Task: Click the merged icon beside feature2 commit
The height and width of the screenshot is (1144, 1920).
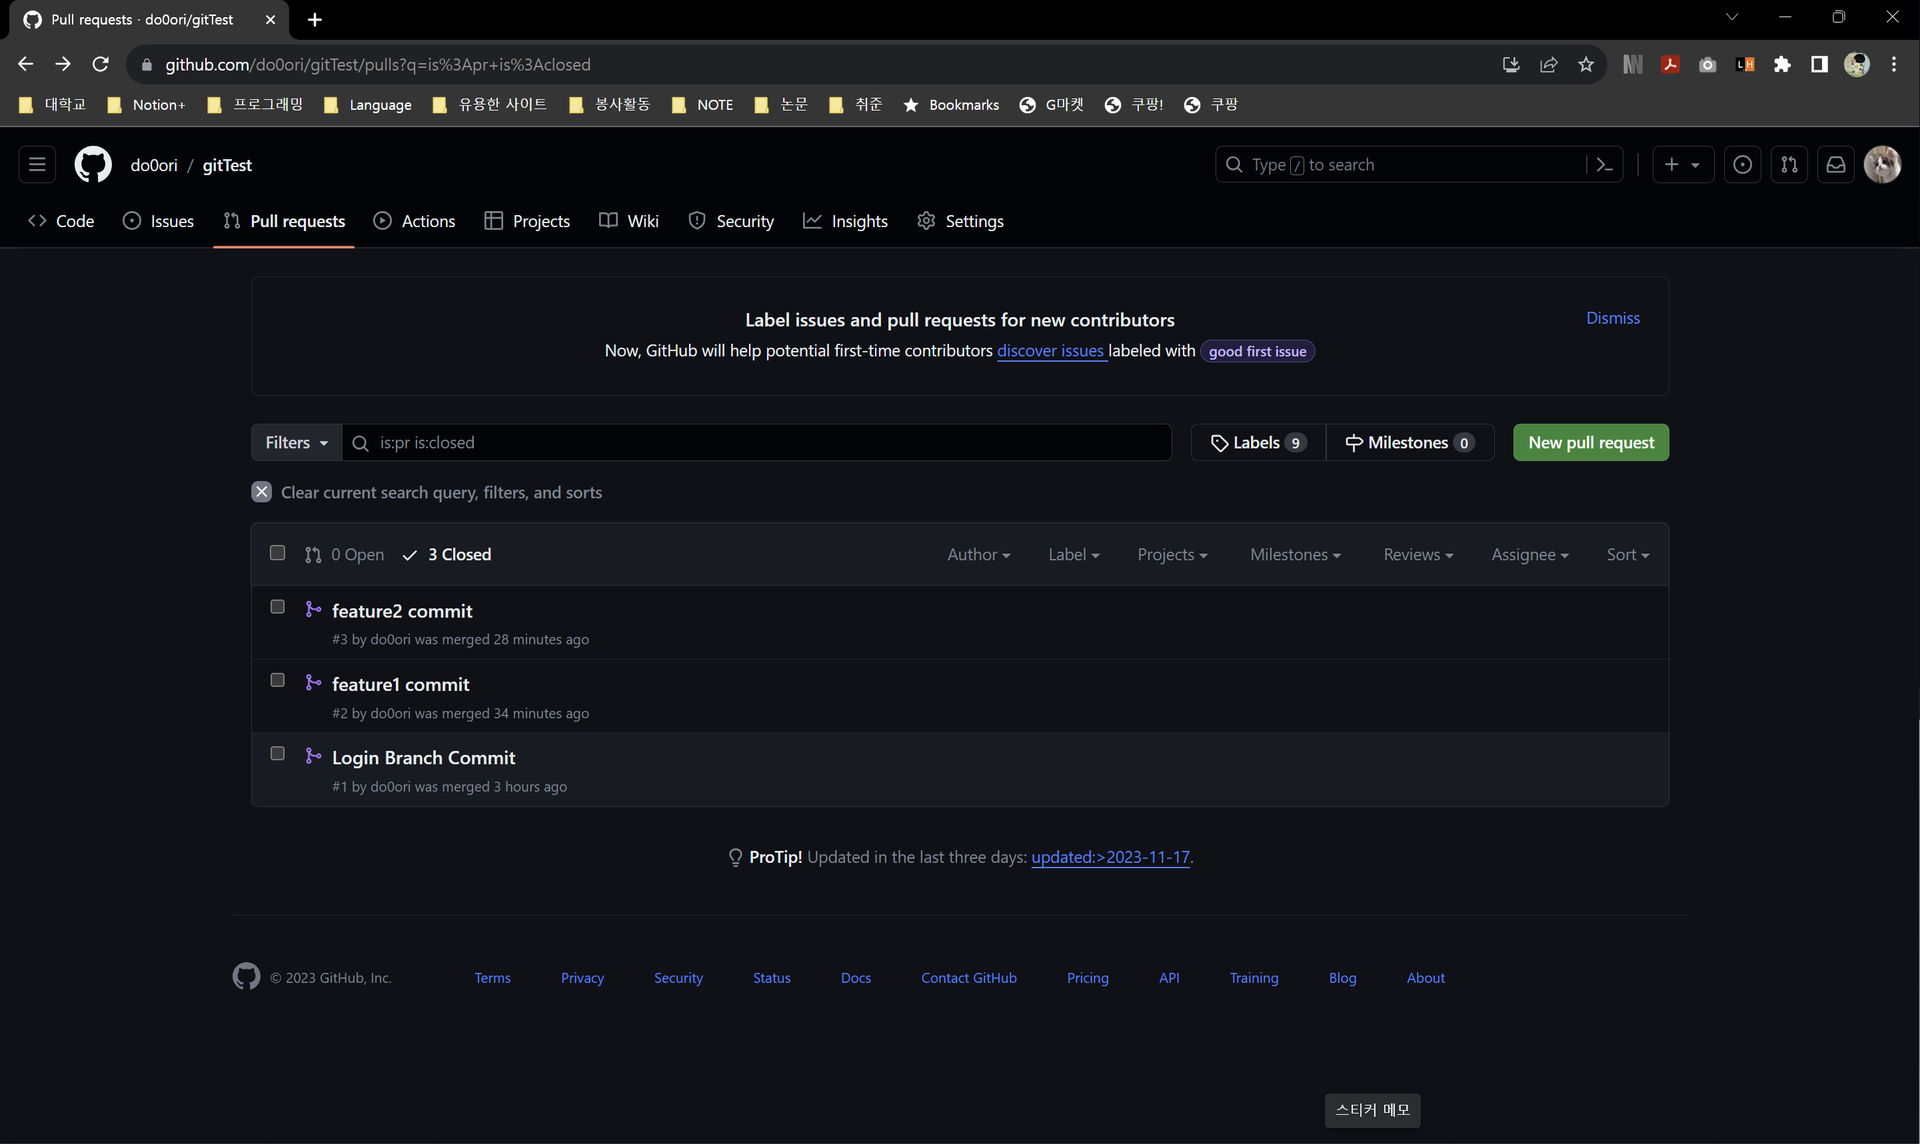Action: 313,609
